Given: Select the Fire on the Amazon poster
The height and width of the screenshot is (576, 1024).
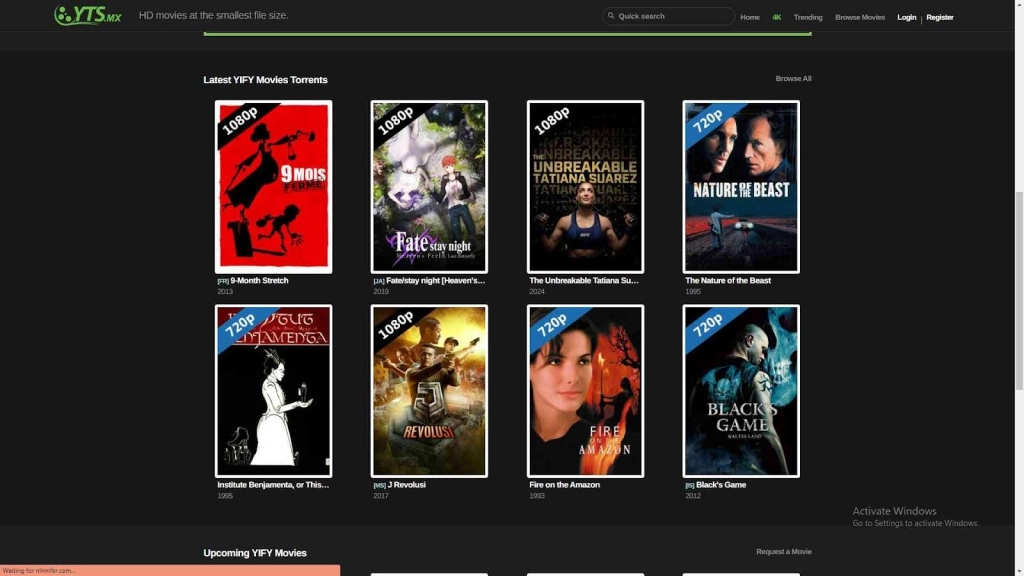Looking at the screenshot, I should pyautogui.click(x=585, y=391).
